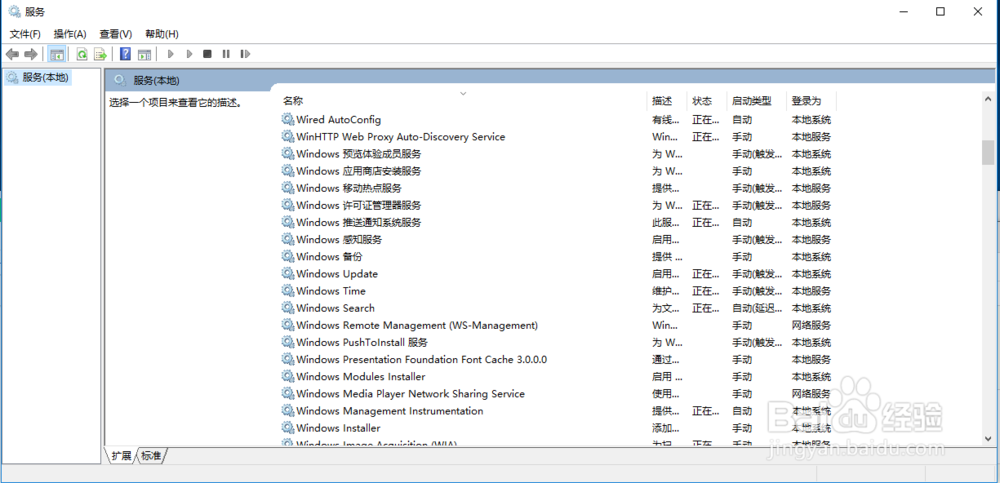Click the 正在... status cell of Windows Update

pyautogui.click(x=706, y=274)
